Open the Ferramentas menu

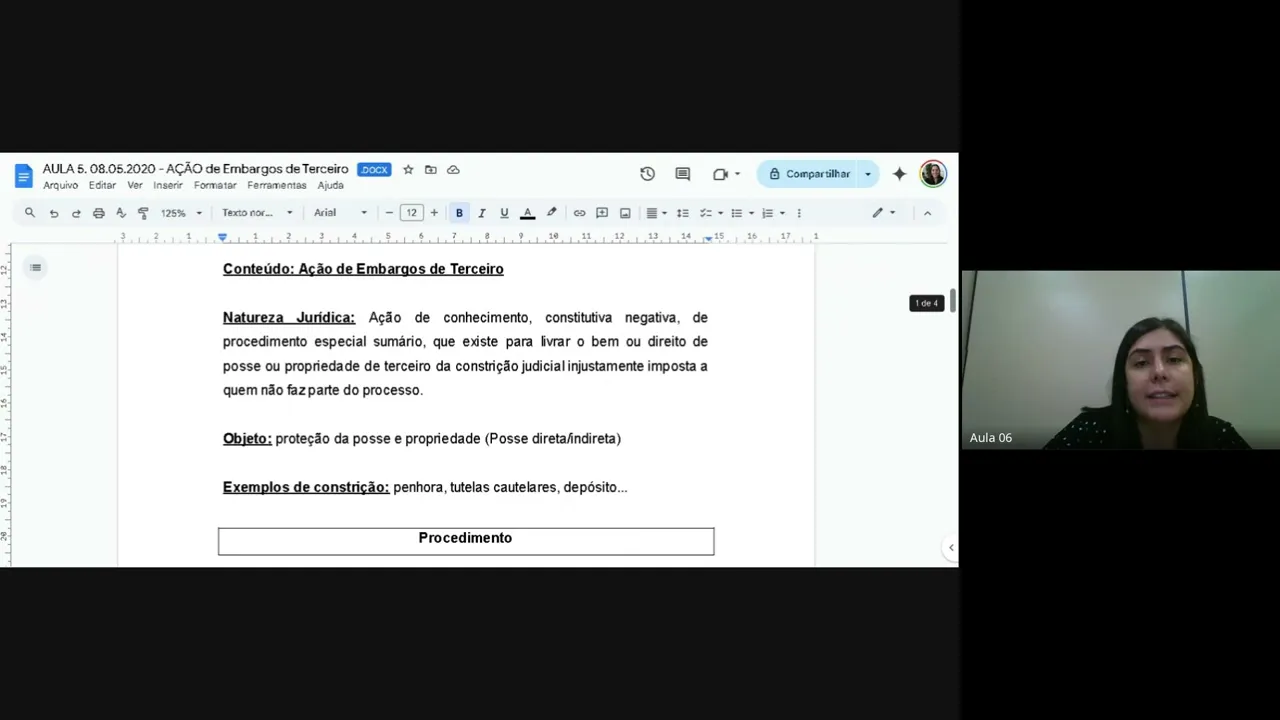click(277, 185)
